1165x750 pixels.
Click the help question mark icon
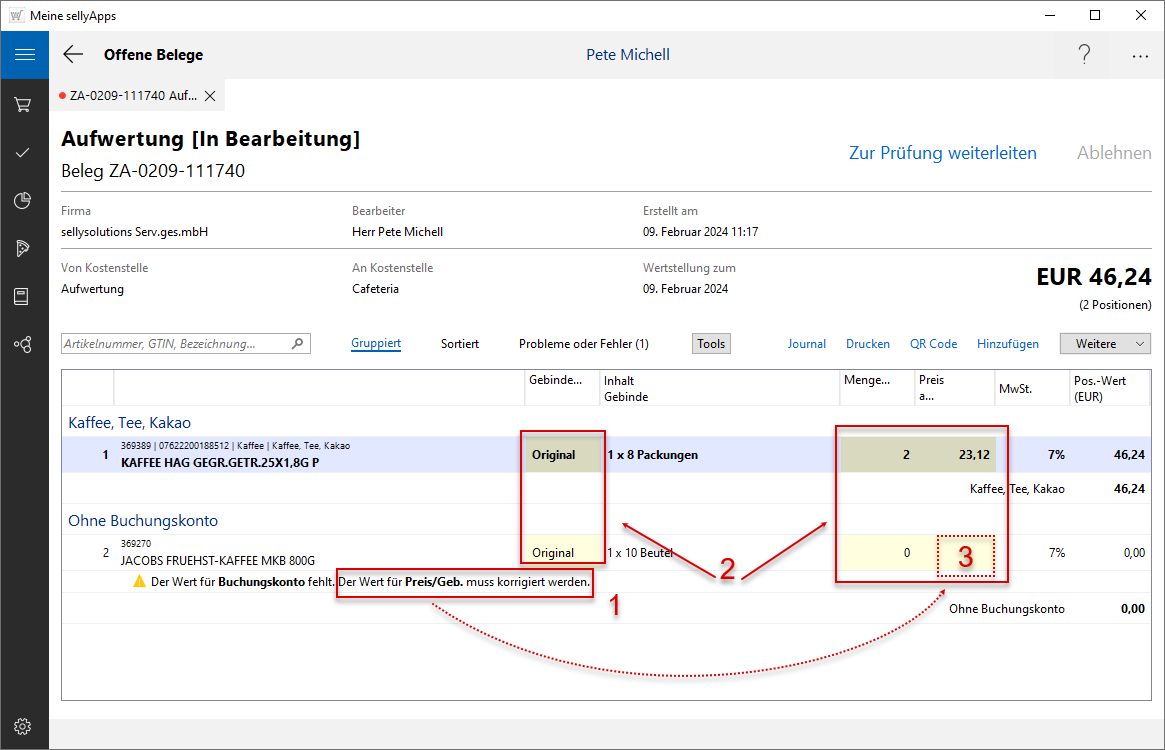click(1084, 55)
